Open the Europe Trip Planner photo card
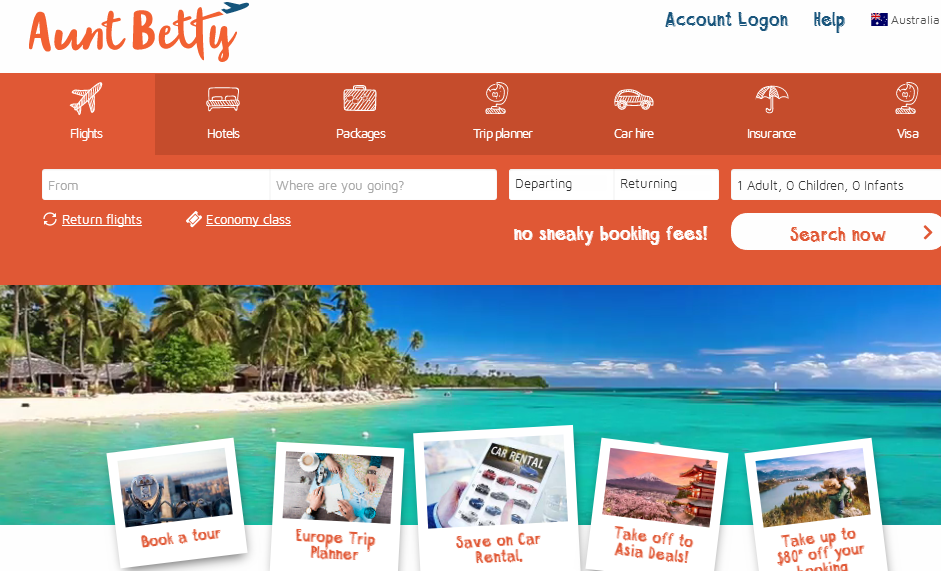This screenshot has height=571, width=941. 336,506
